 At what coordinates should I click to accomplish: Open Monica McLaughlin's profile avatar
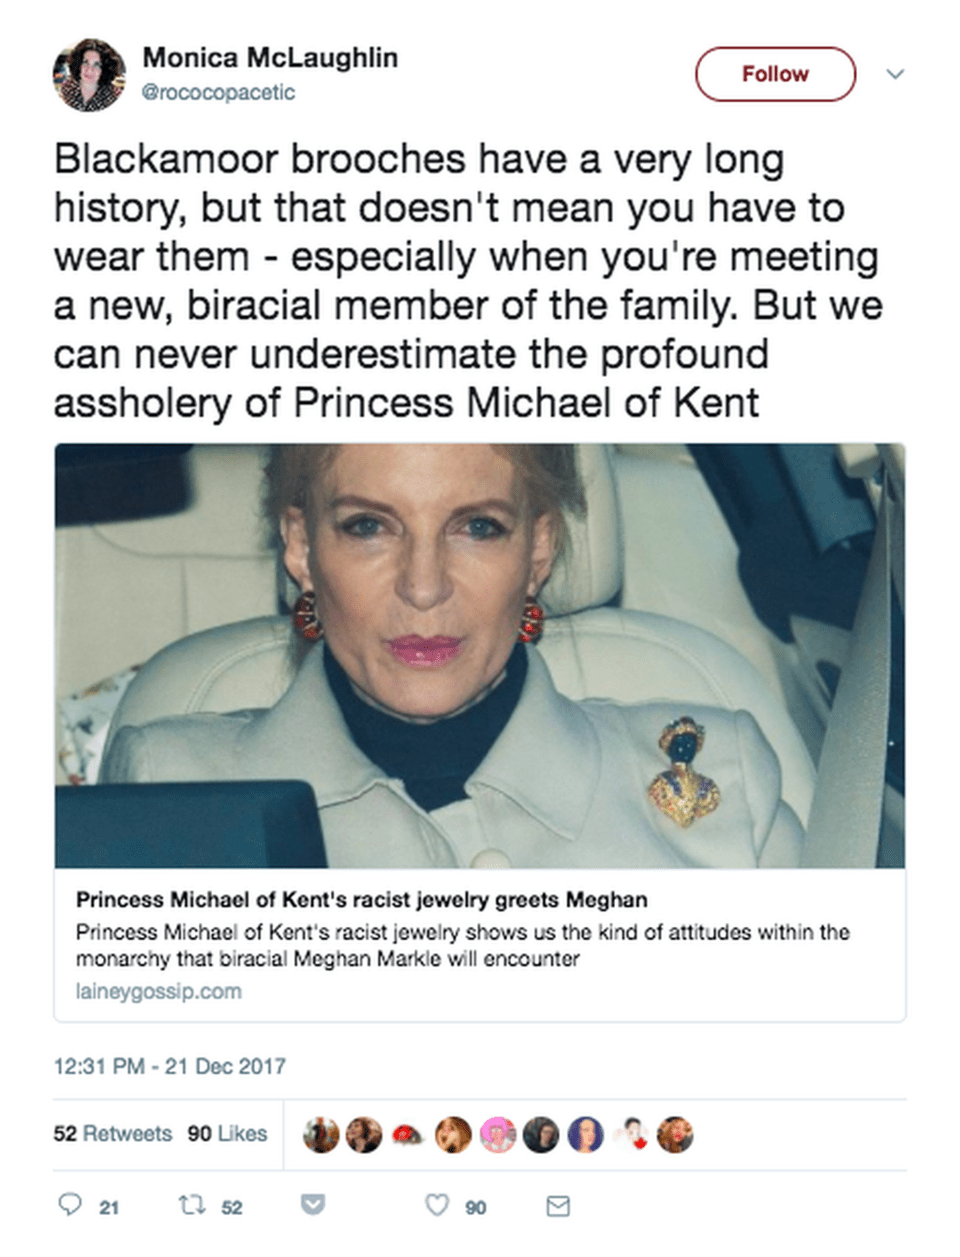tap(89, 75)
